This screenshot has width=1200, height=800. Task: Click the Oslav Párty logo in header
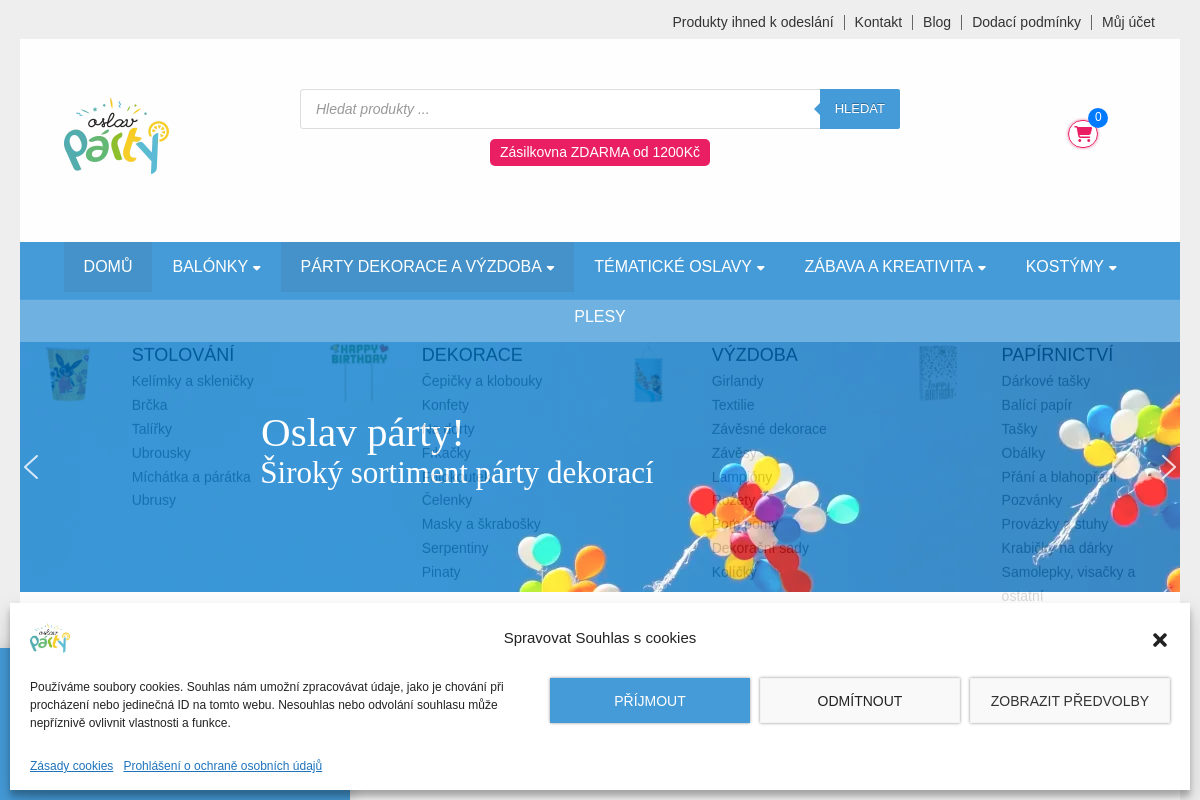tap(116, 136)
